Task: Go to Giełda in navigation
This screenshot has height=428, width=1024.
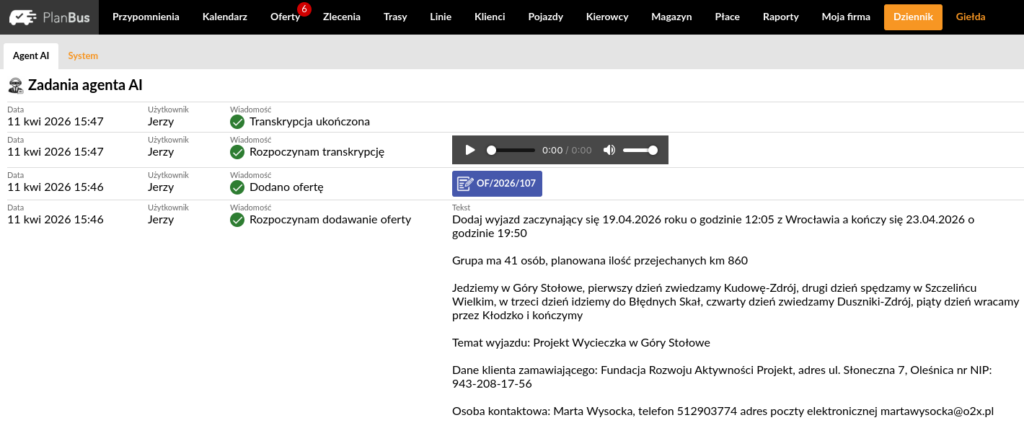Action: (970, 18)
